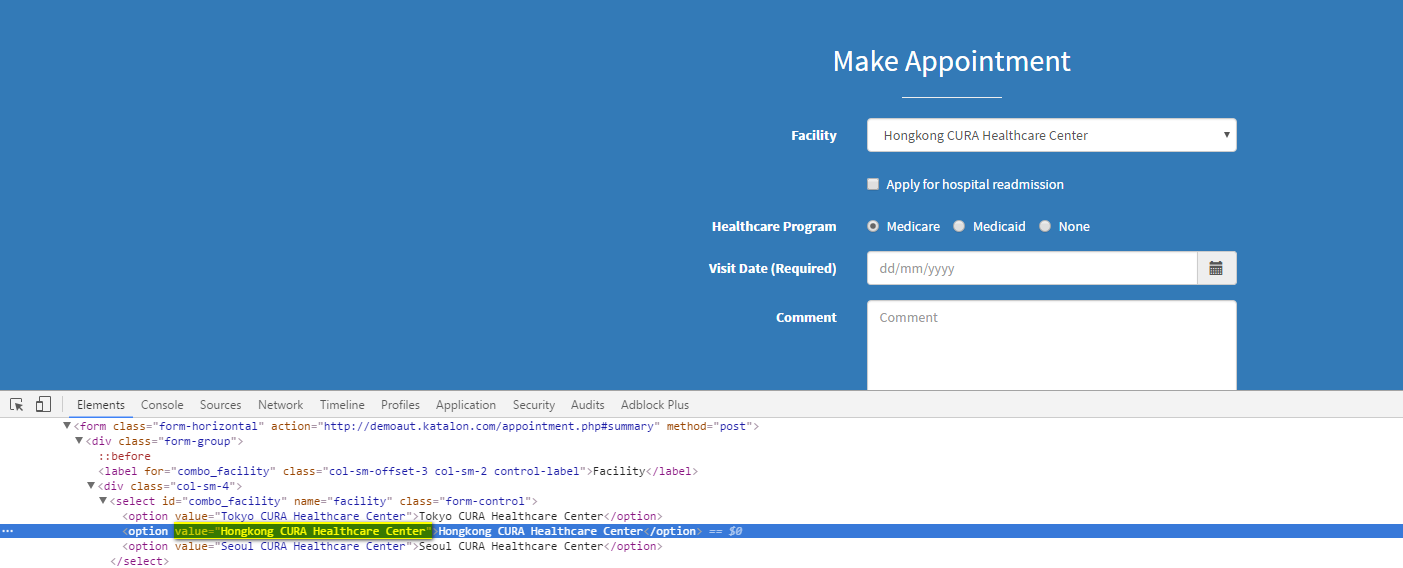Click inside the Comment text area
Screen dimensions: 1403x568
pyautogui.click(x=1051, y=345)
